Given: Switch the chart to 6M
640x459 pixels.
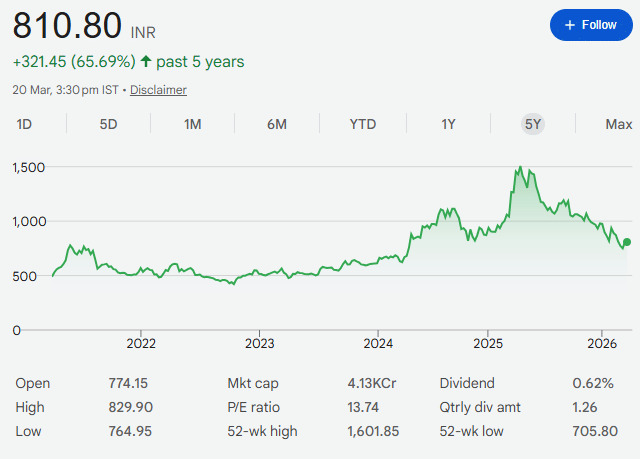Looking at the screenshot, I should click(x=277, y=124).
